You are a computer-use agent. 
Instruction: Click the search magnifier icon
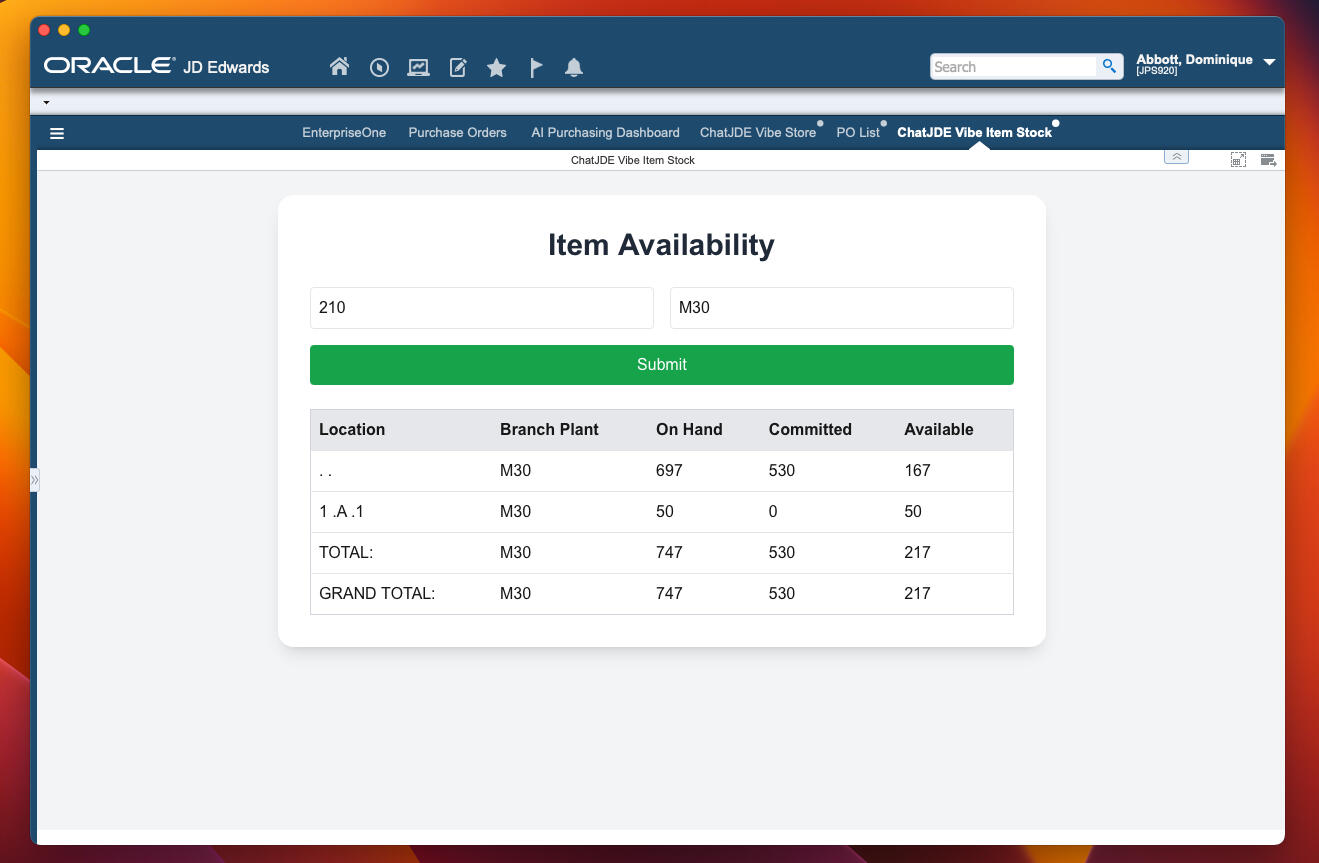(x=1108, y=66)
